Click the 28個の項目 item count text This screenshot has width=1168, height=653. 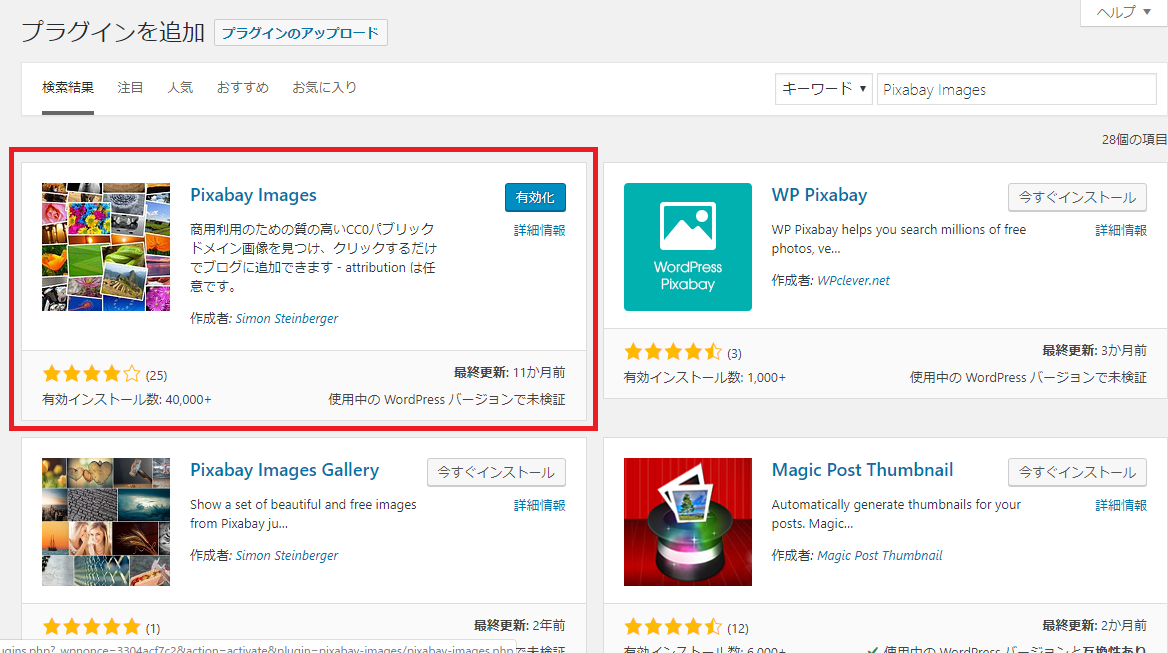[1134, 140]
